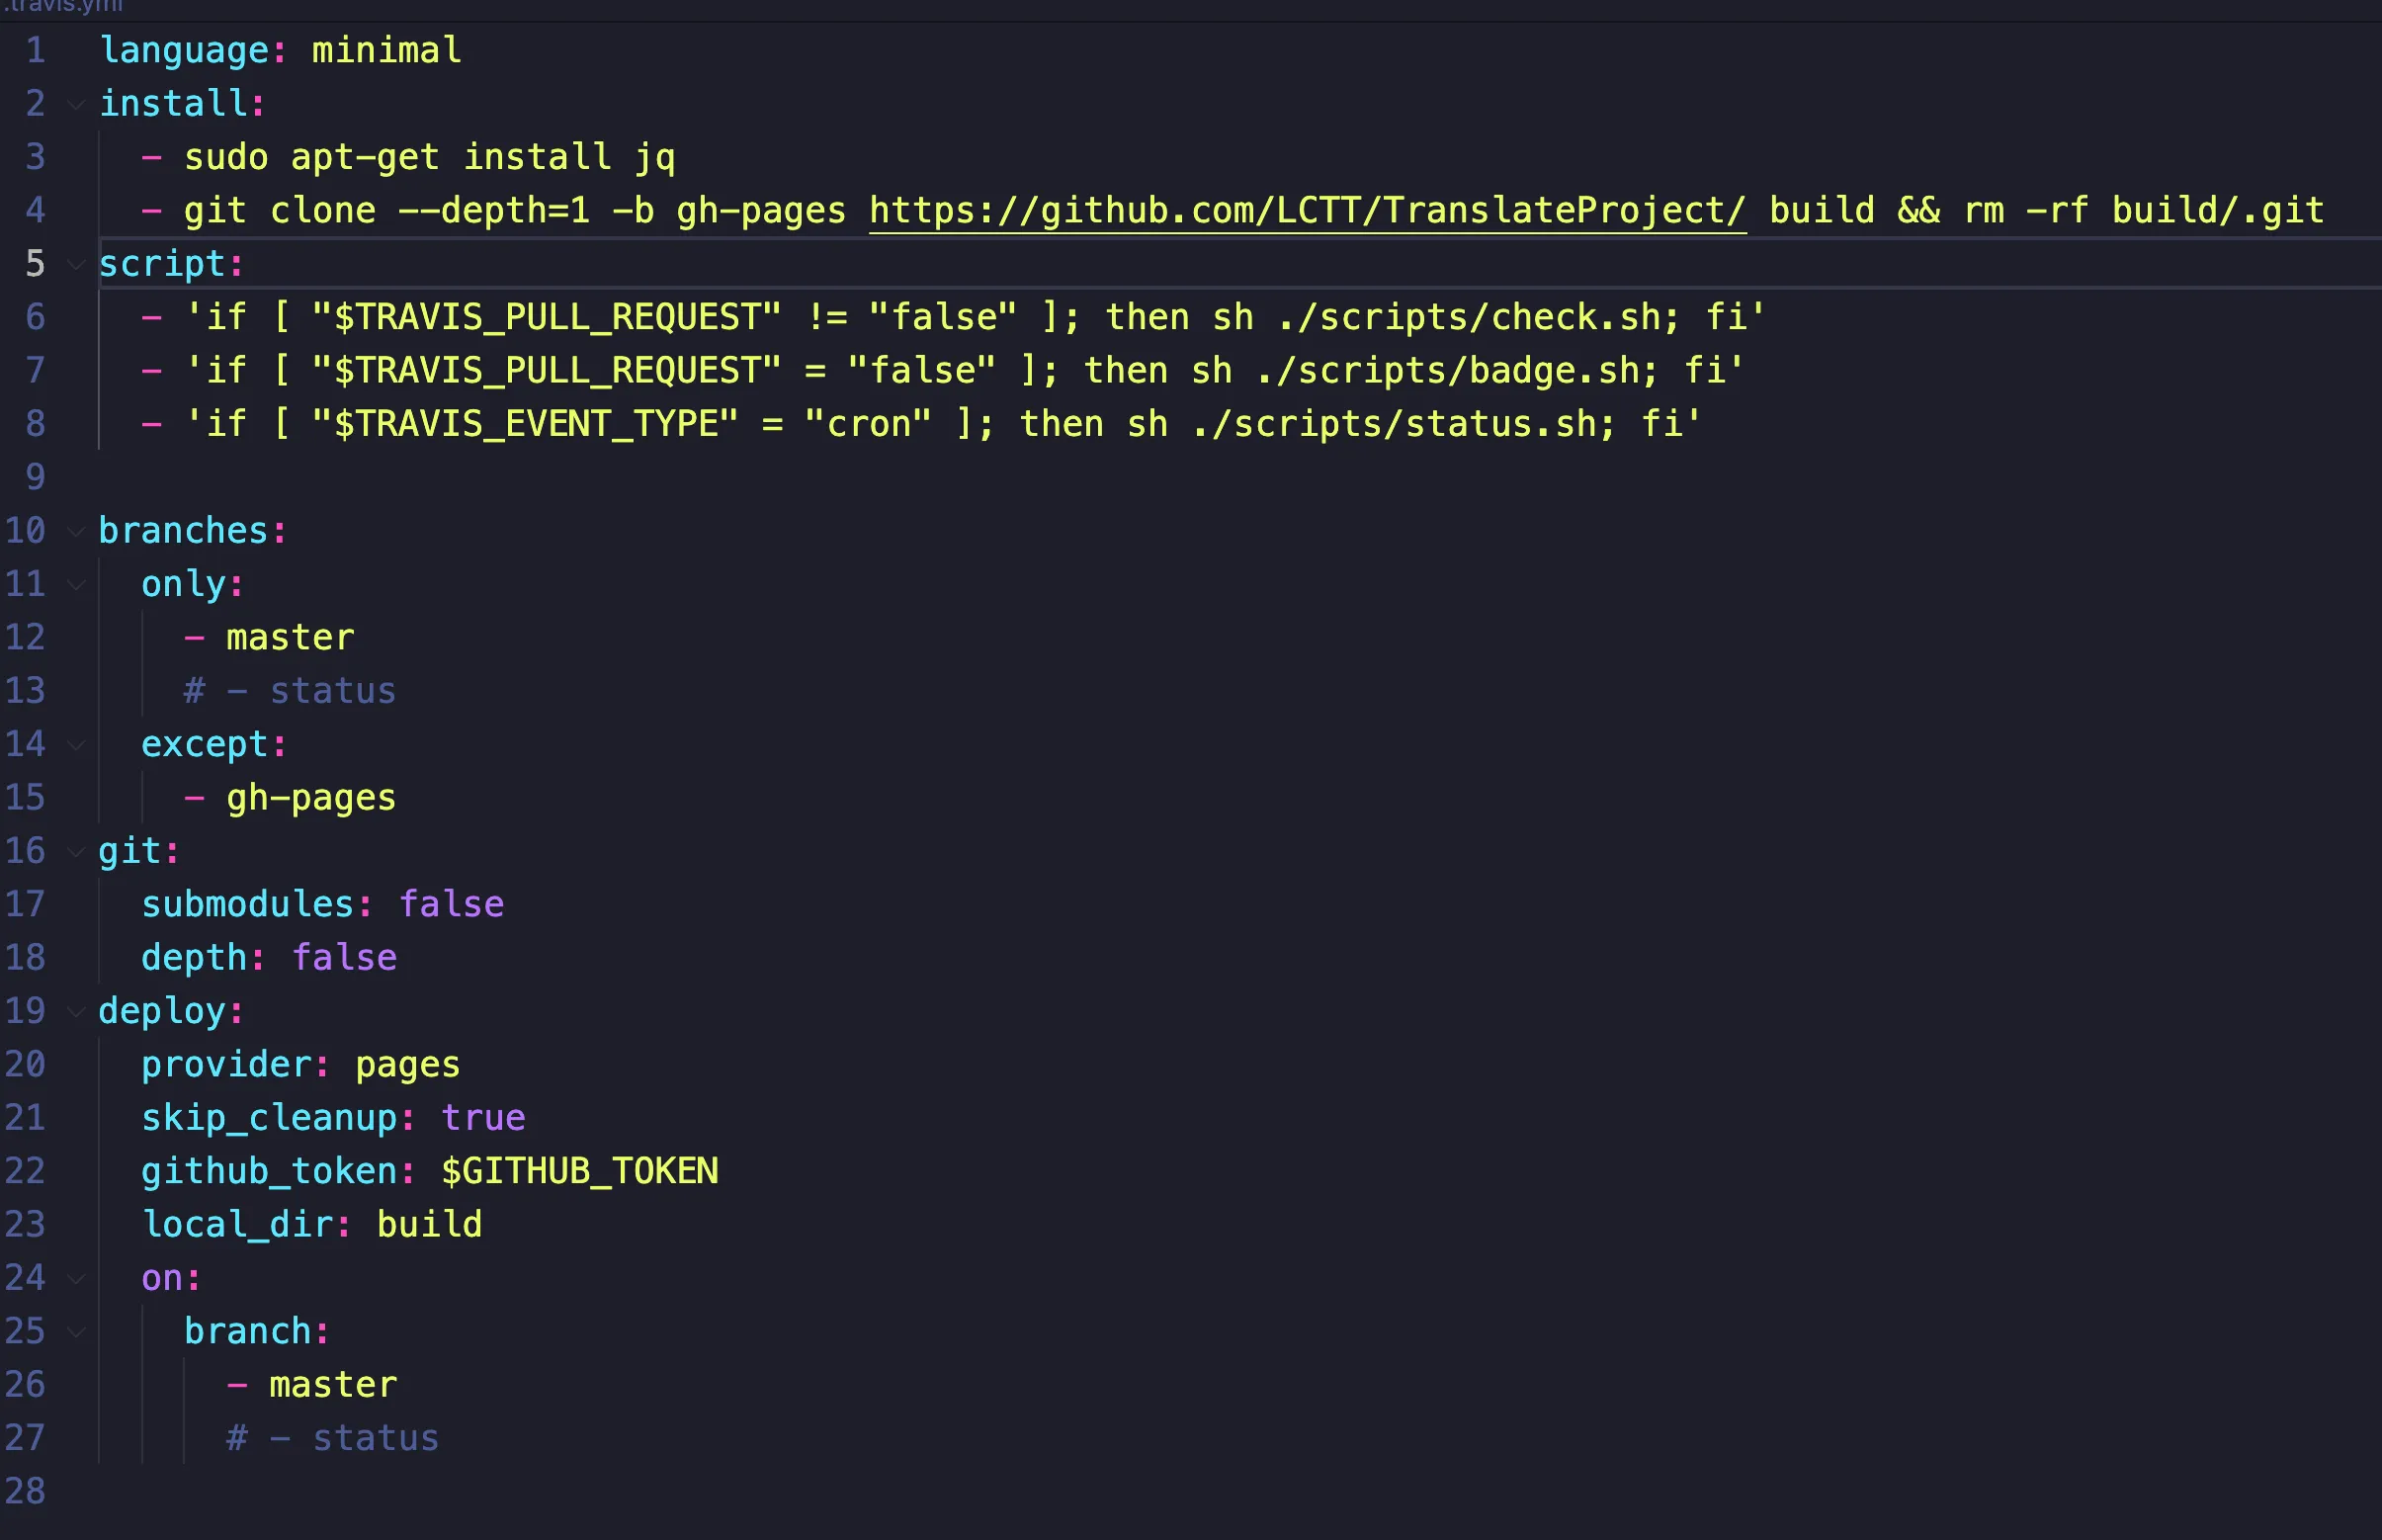Click the .travis.yml file breadcrumb
This screenshot has height=1540, width=2382.
[x=62, y=7]
